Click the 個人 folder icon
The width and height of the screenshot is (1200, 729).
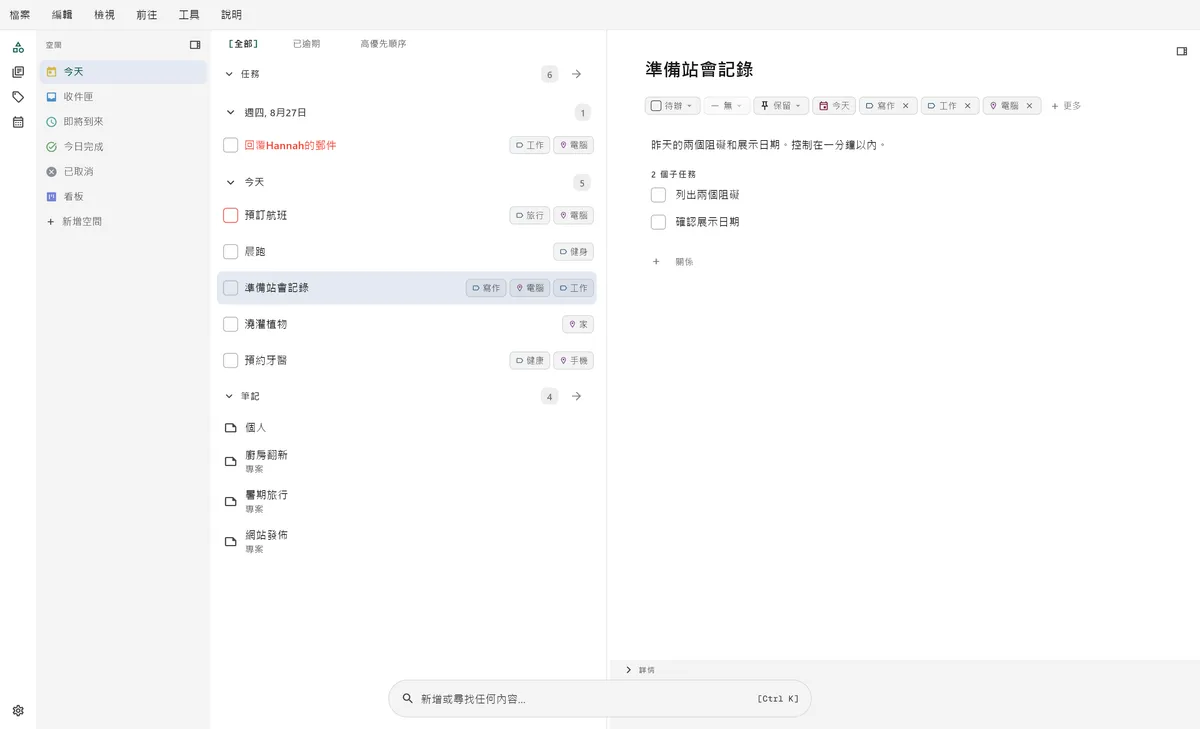pos(231,428)
